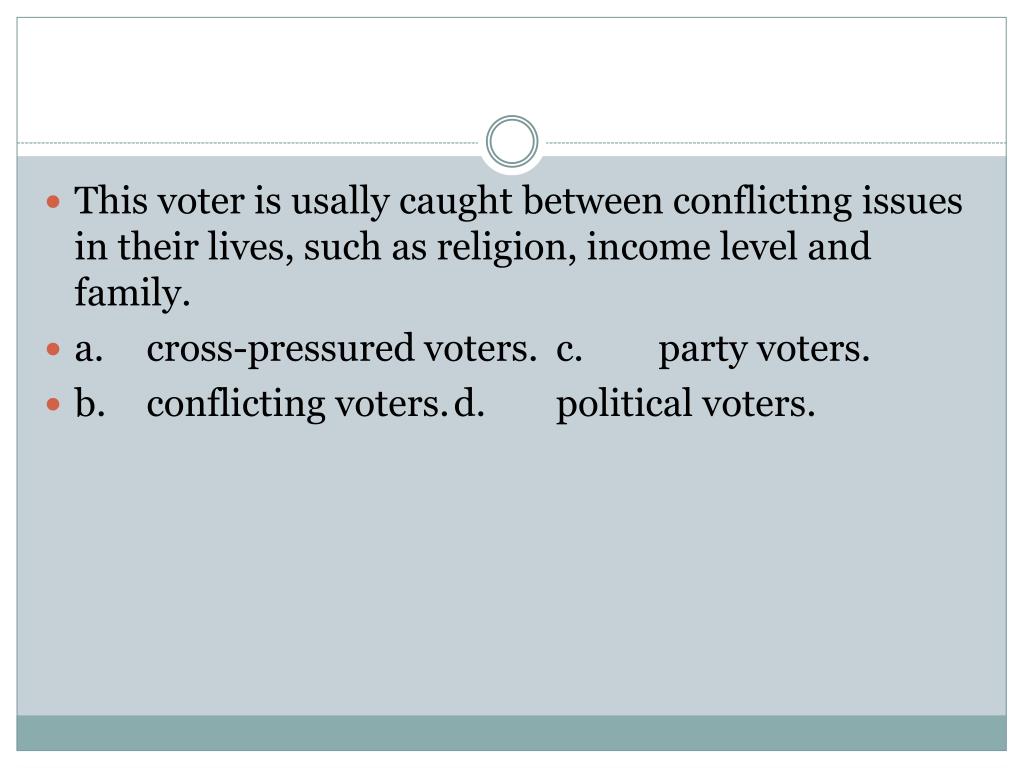1024x768 pixels.
Task: Click the teal footer bar of the slide
Action: point(512,733)
